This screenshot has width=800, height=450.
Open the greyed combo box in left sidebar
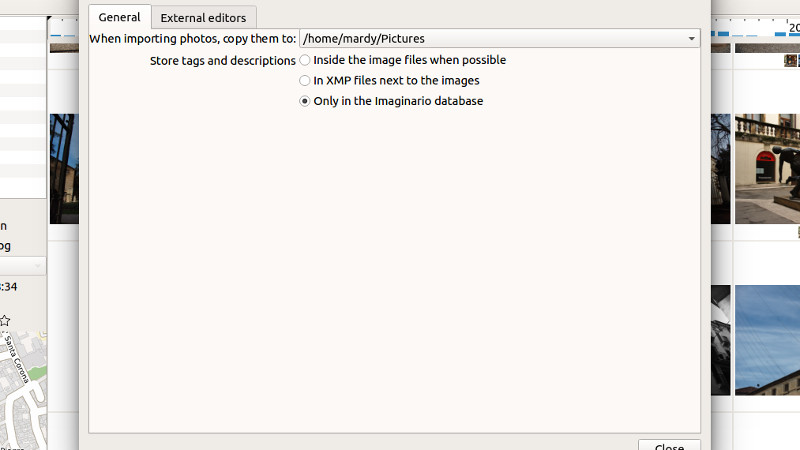22,266
